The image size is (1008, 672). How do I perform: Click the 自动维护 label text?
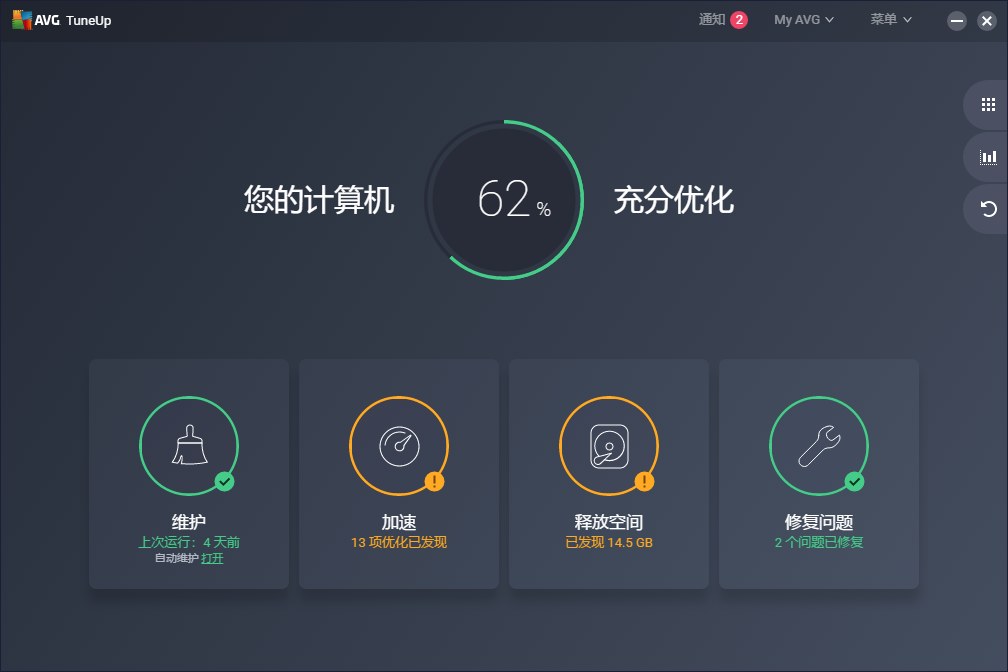pos(177,558)
